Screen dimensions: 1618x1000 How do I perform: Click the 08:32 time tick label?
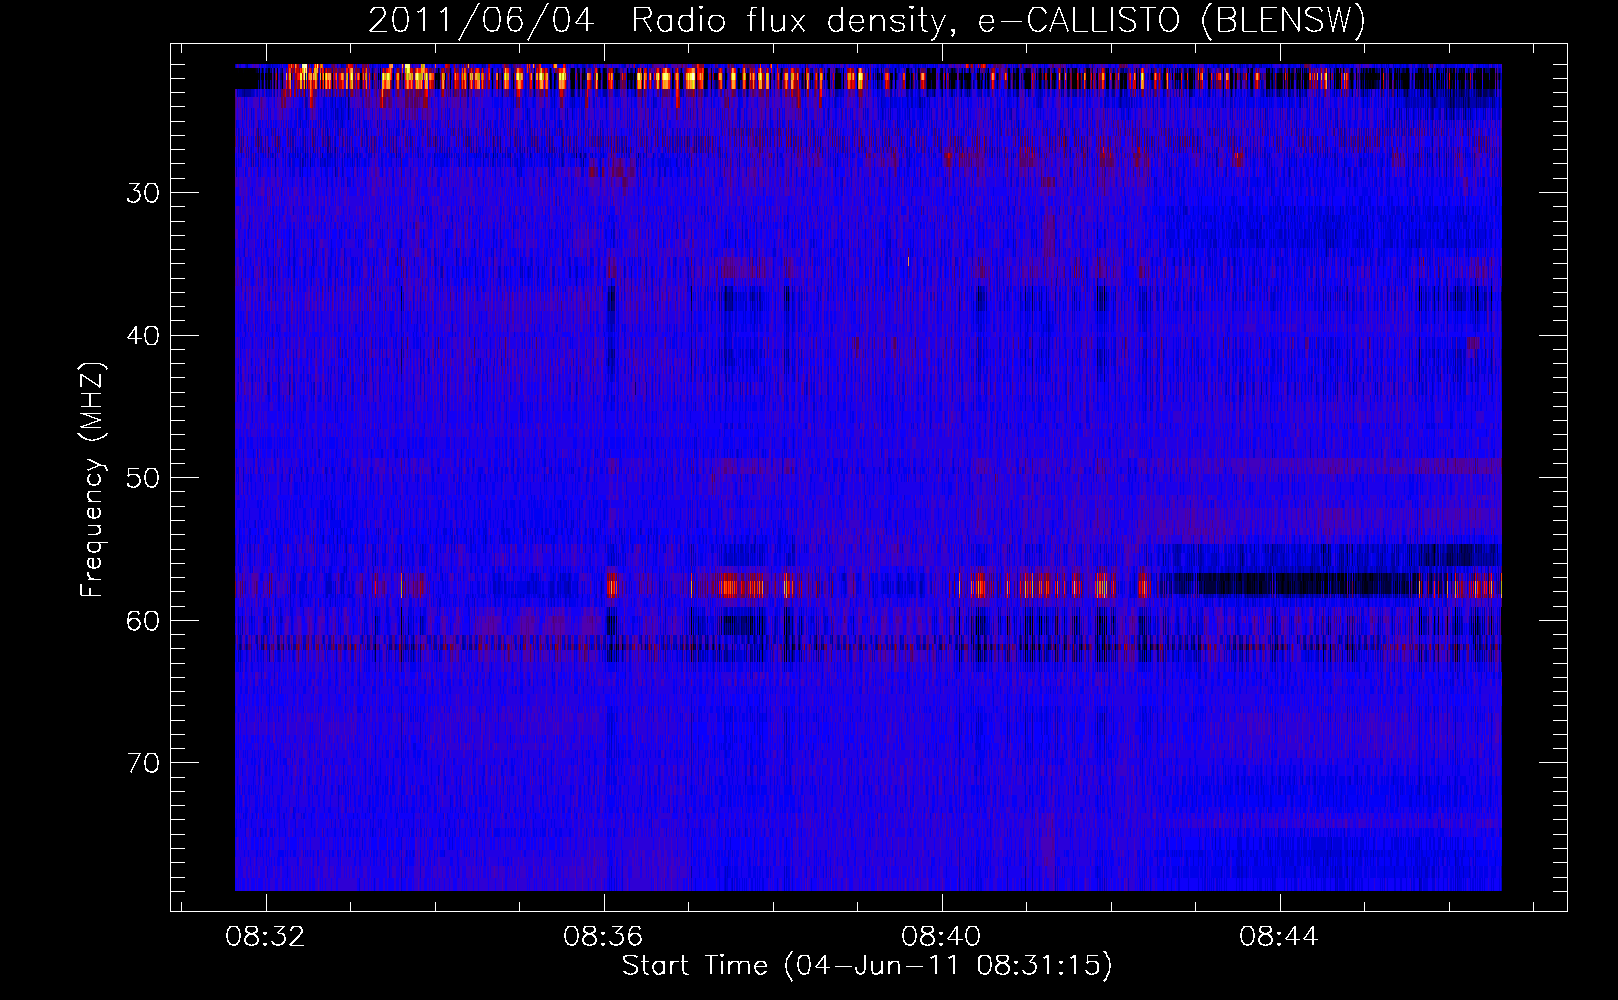click(x=265, y=937)
